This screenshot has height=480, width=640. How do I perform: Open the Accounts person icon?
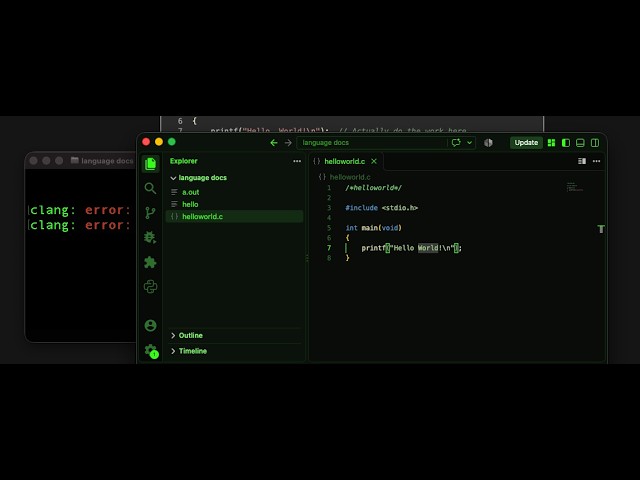click(150, 325)
